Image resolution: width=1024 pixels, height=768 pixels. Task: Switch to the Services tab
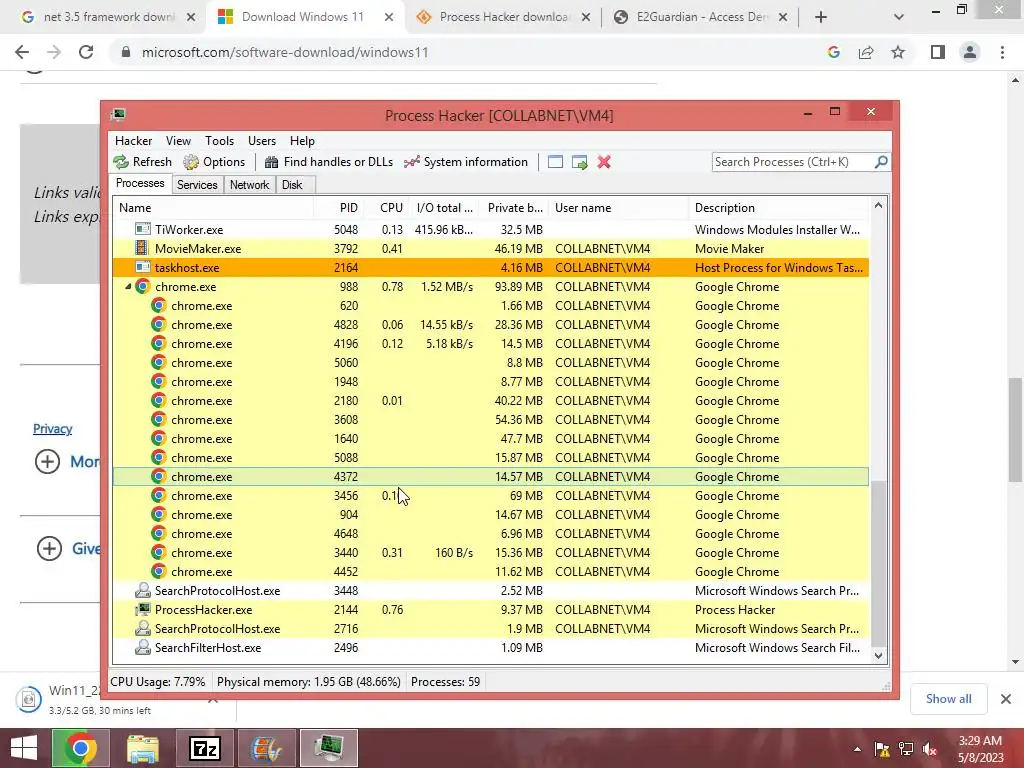point(197,185)
